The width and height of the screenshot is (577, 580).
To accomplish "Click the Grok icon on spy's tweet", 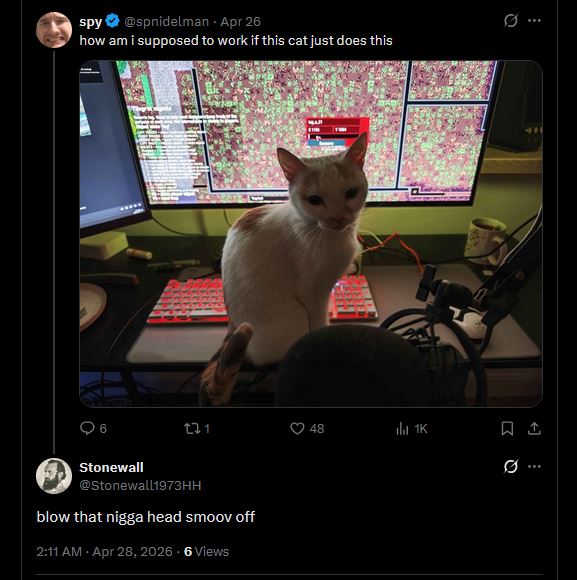I will (x=511, y=20).
